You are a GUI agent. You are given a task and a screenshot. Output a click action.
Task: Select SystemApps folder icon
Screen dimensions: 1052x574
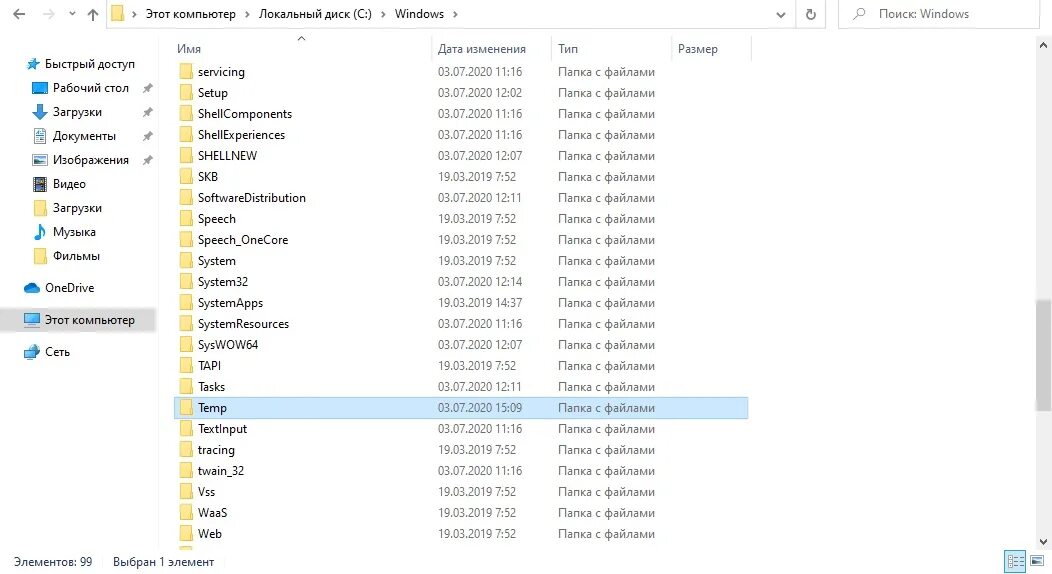point(186,303)
